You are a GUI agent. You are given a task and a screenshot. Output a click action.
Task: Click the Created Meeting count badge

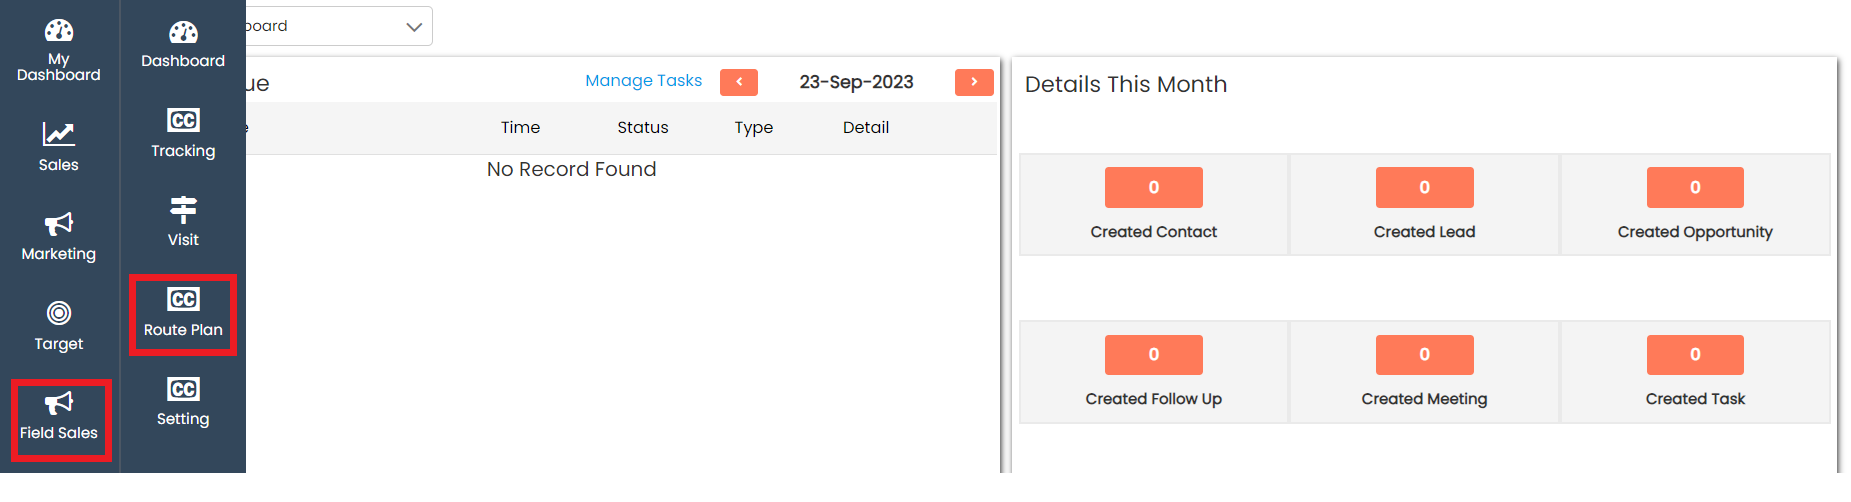[1424, 355]
